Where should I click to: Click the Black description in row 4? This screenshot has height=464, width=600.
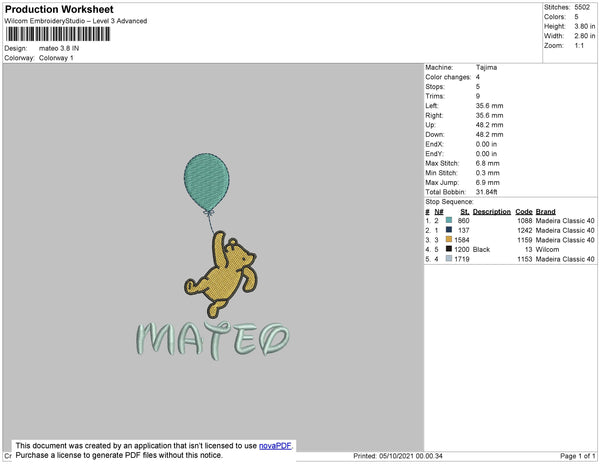click(x=481, y=249)
